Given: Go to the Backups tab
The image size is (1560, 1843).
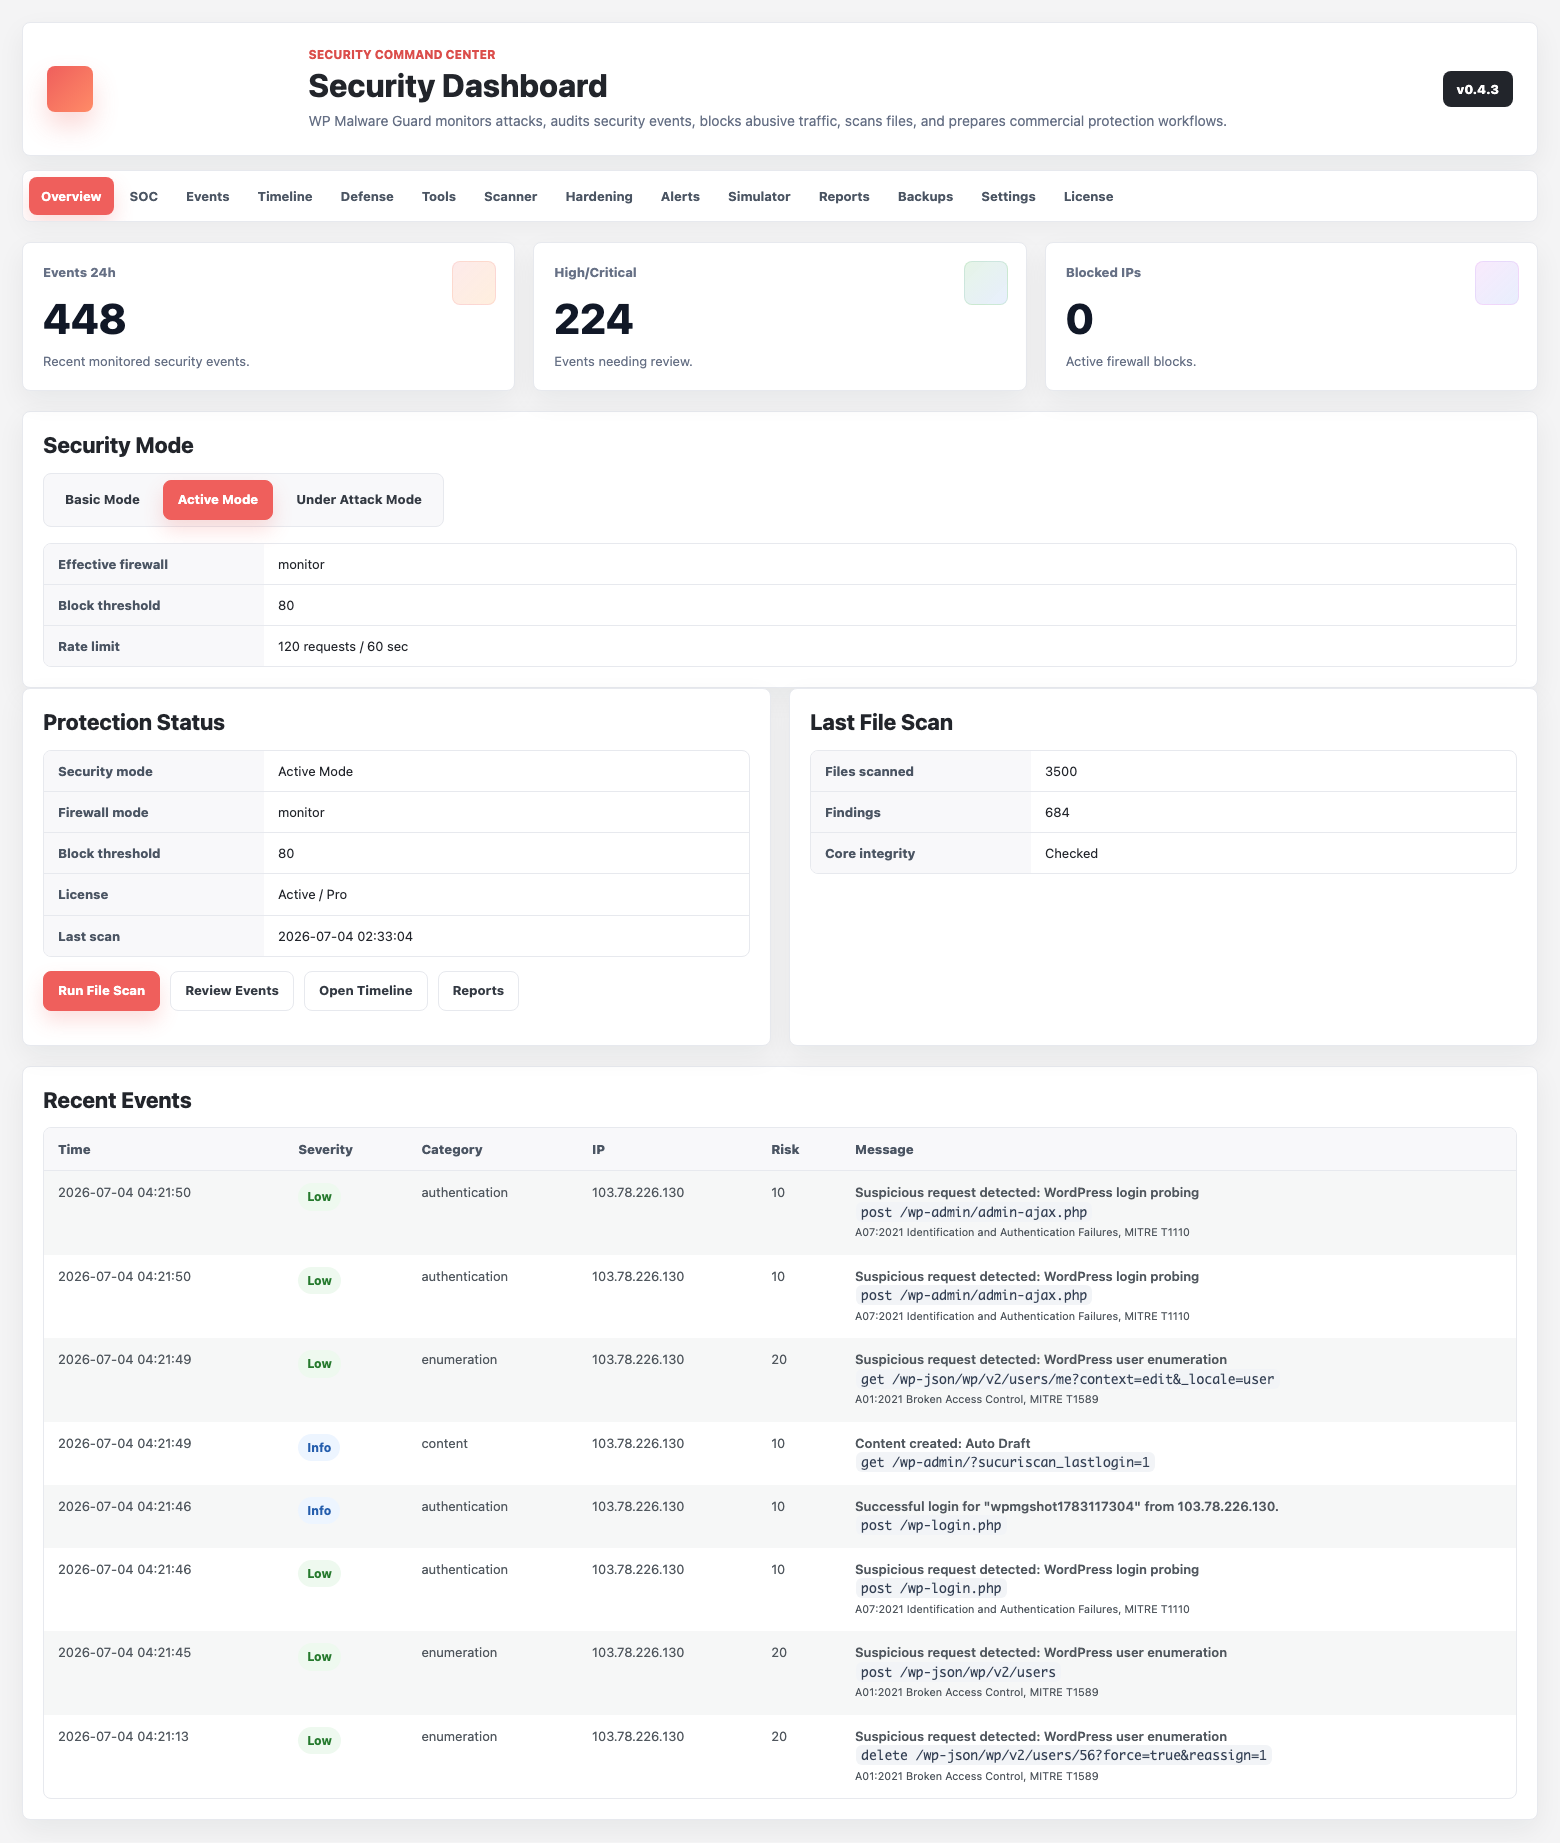Looking at the screenshot, I should pyautogui.click(x=925, y=196).
